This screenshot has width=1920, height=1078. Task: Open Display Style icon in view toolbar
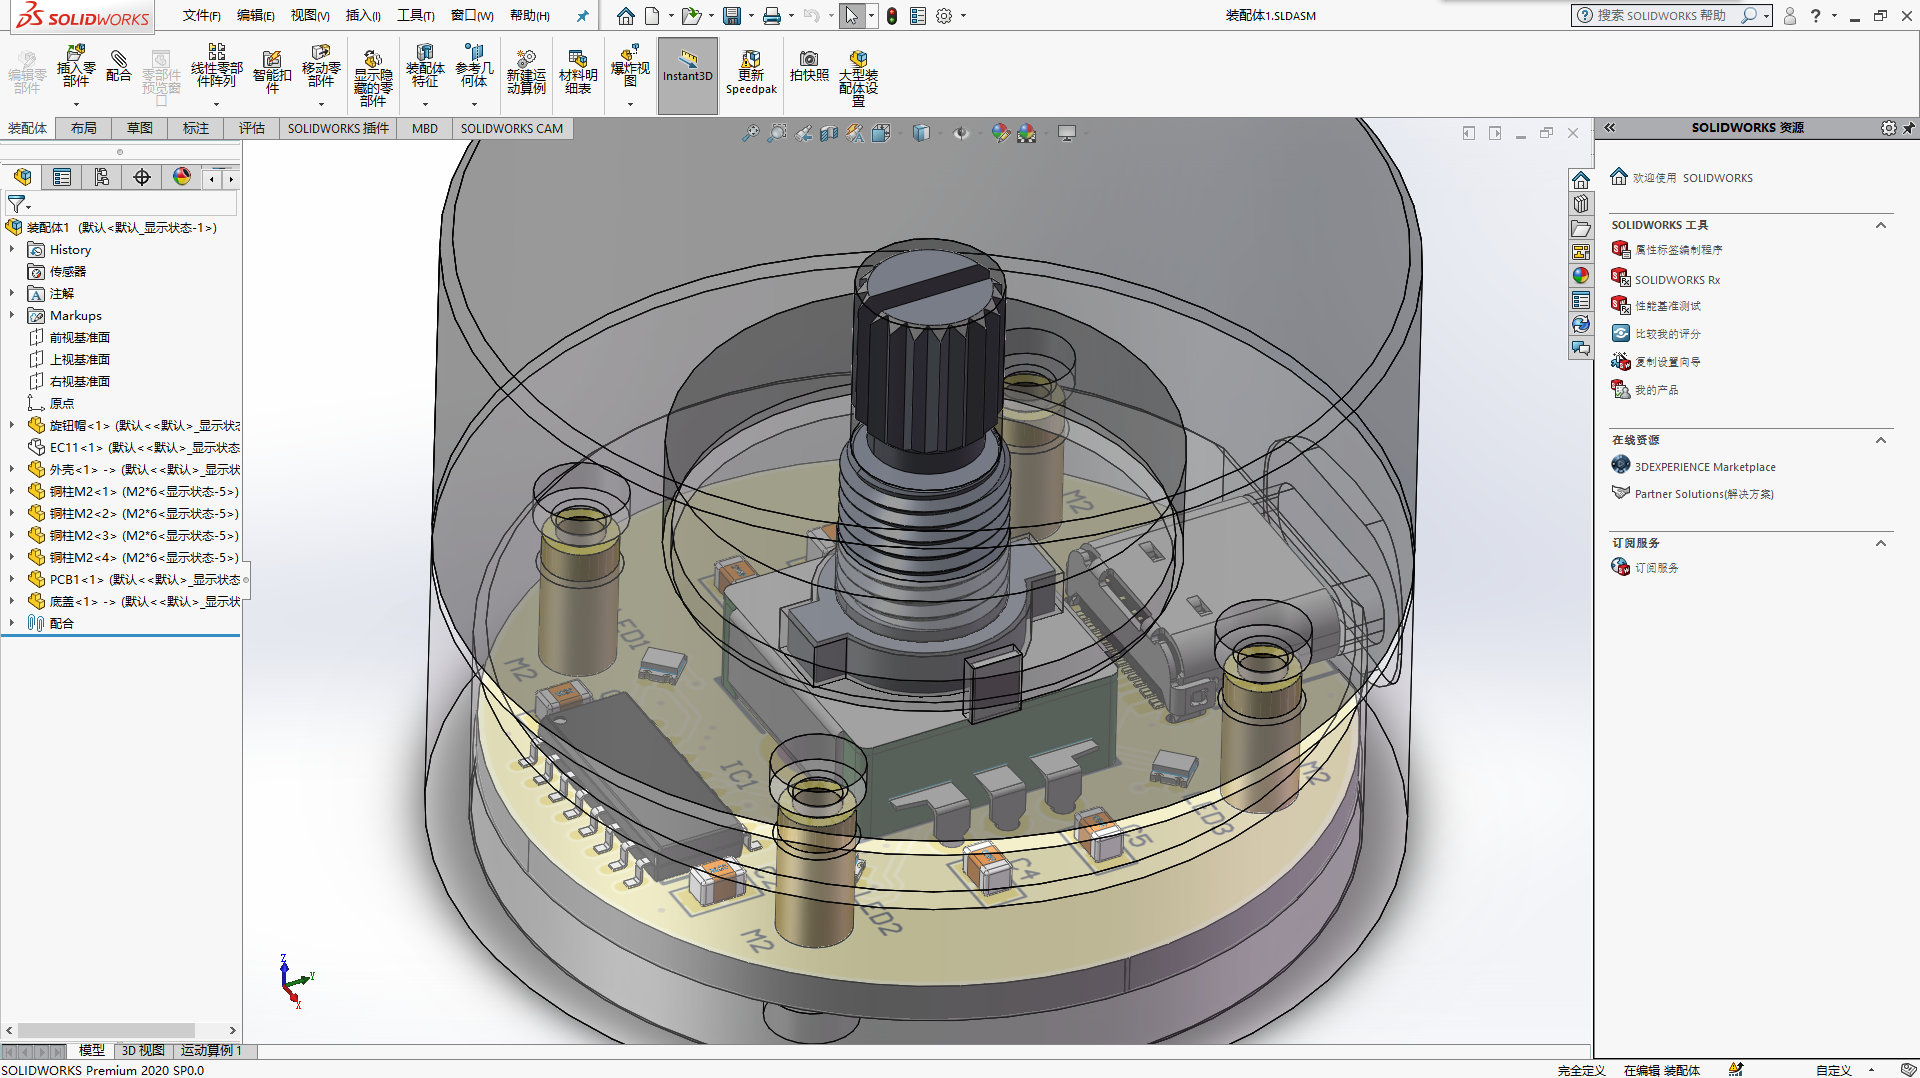coord(921,133)
